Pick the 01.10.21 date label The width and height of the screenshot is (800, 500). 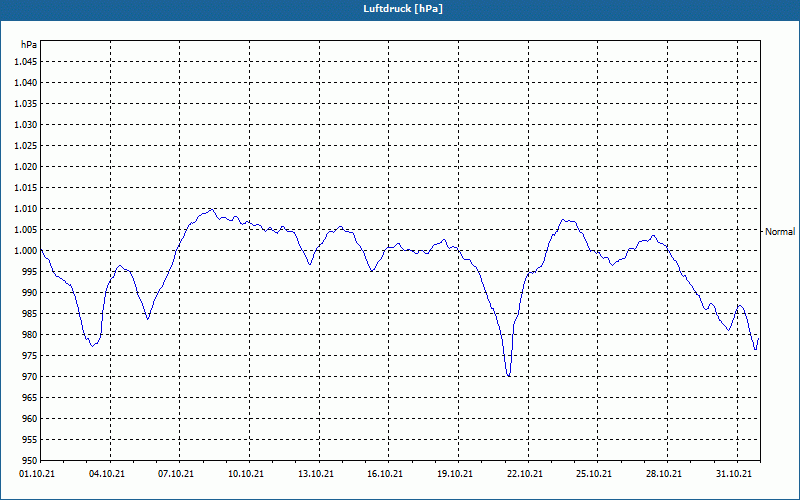37,474
